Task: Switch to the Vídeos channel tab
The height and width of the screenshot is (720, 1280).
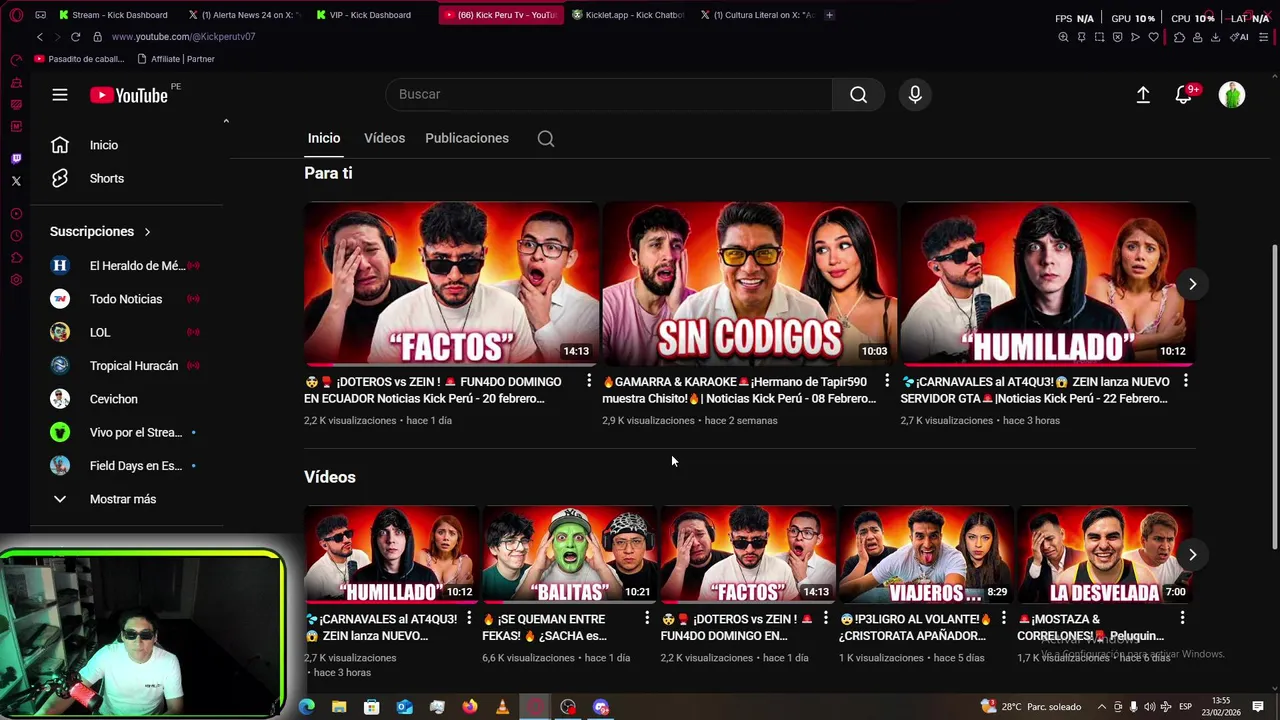Action: click(384, 138)
